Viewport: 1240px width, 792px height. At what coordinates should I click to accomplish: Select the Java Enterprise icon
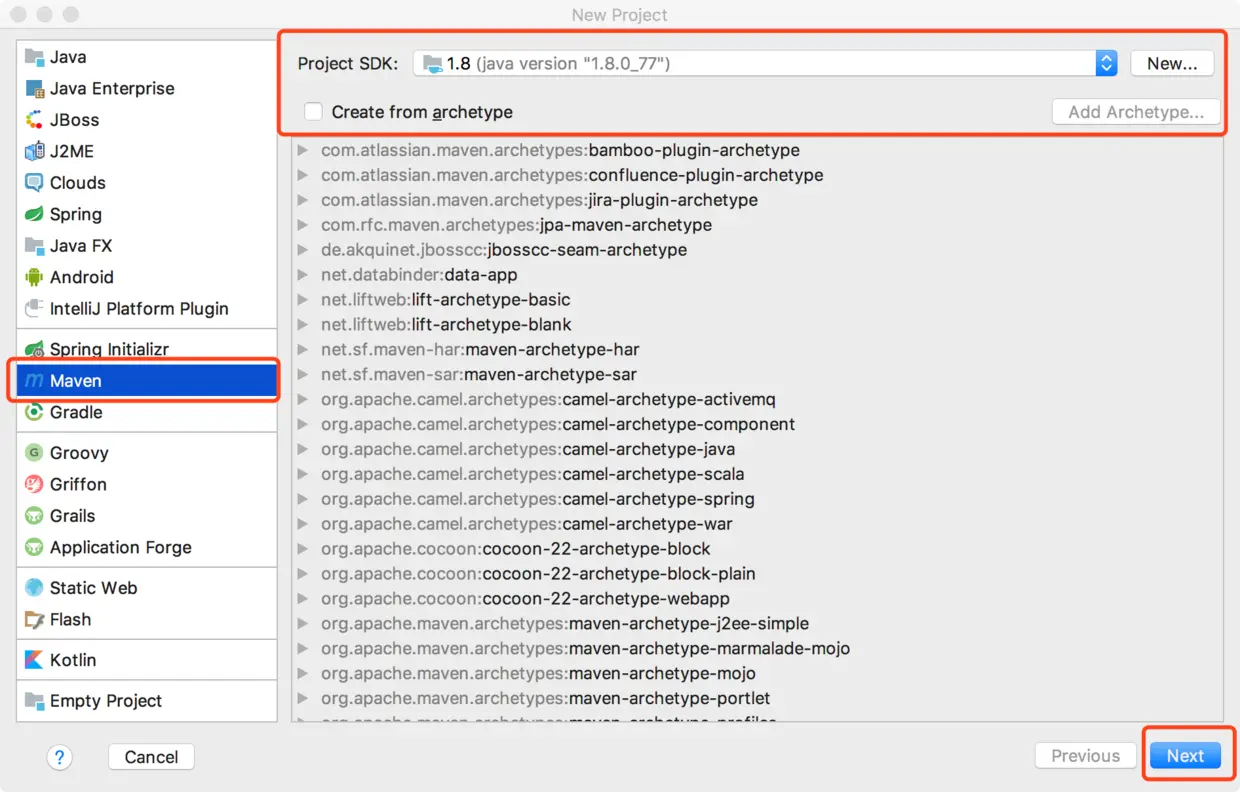34,88
